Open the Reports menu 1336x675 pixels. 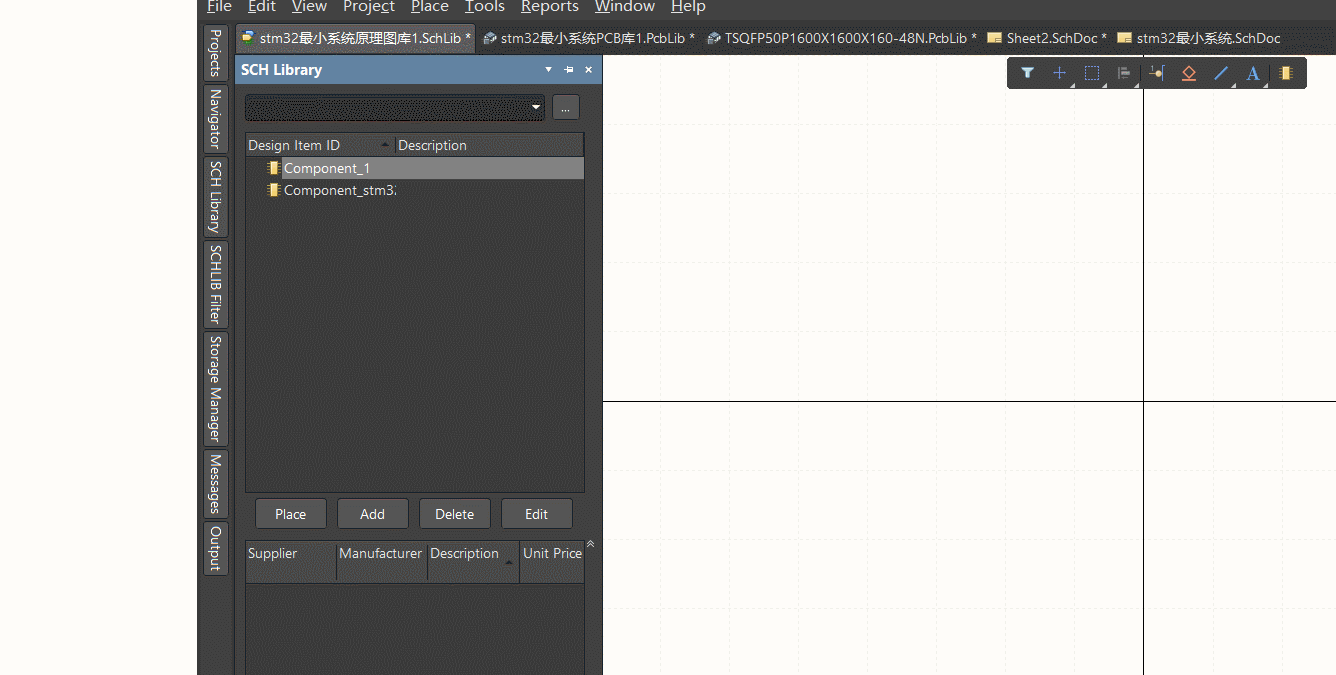pyautogui.click(x=550, y=7)
